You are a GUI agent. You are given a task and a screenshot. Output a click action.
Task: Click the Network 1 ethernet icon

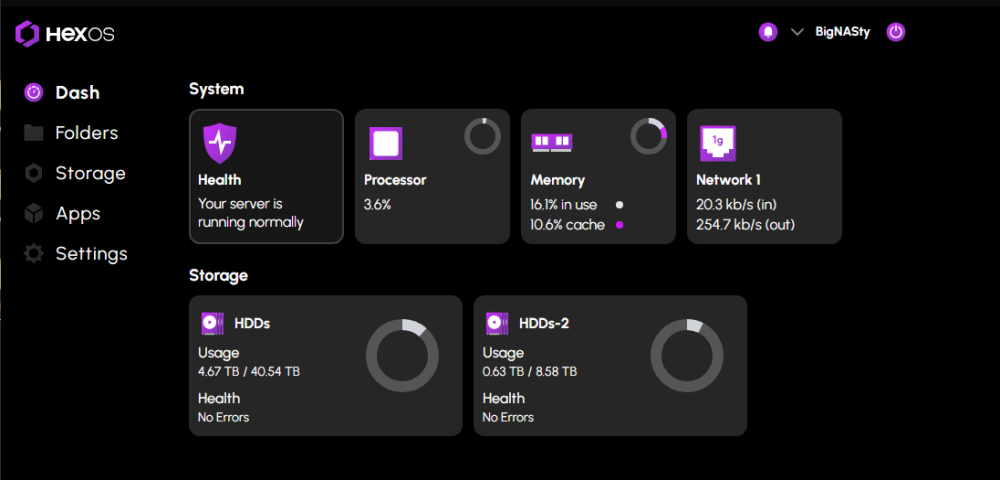(x=718, y=144)
